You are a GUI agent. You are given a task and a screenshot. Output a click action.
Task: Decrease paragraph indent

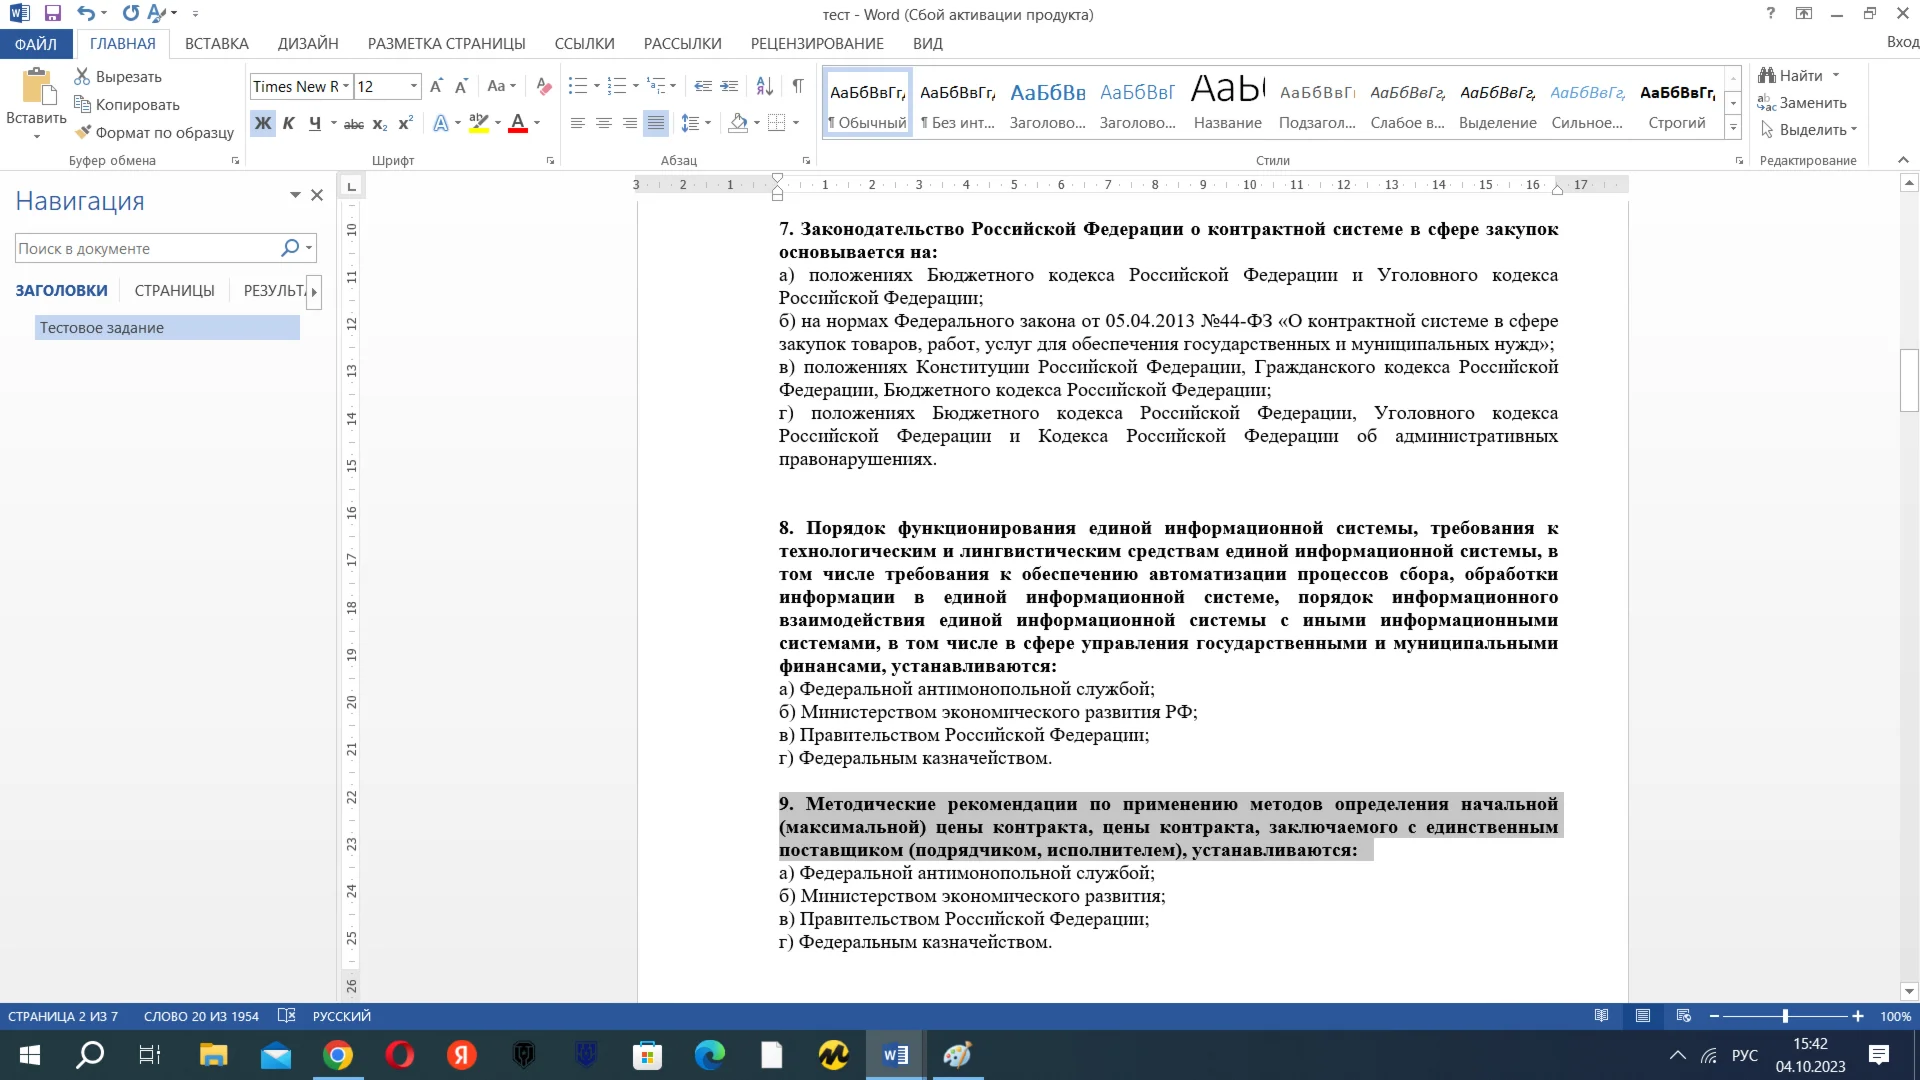703,87
